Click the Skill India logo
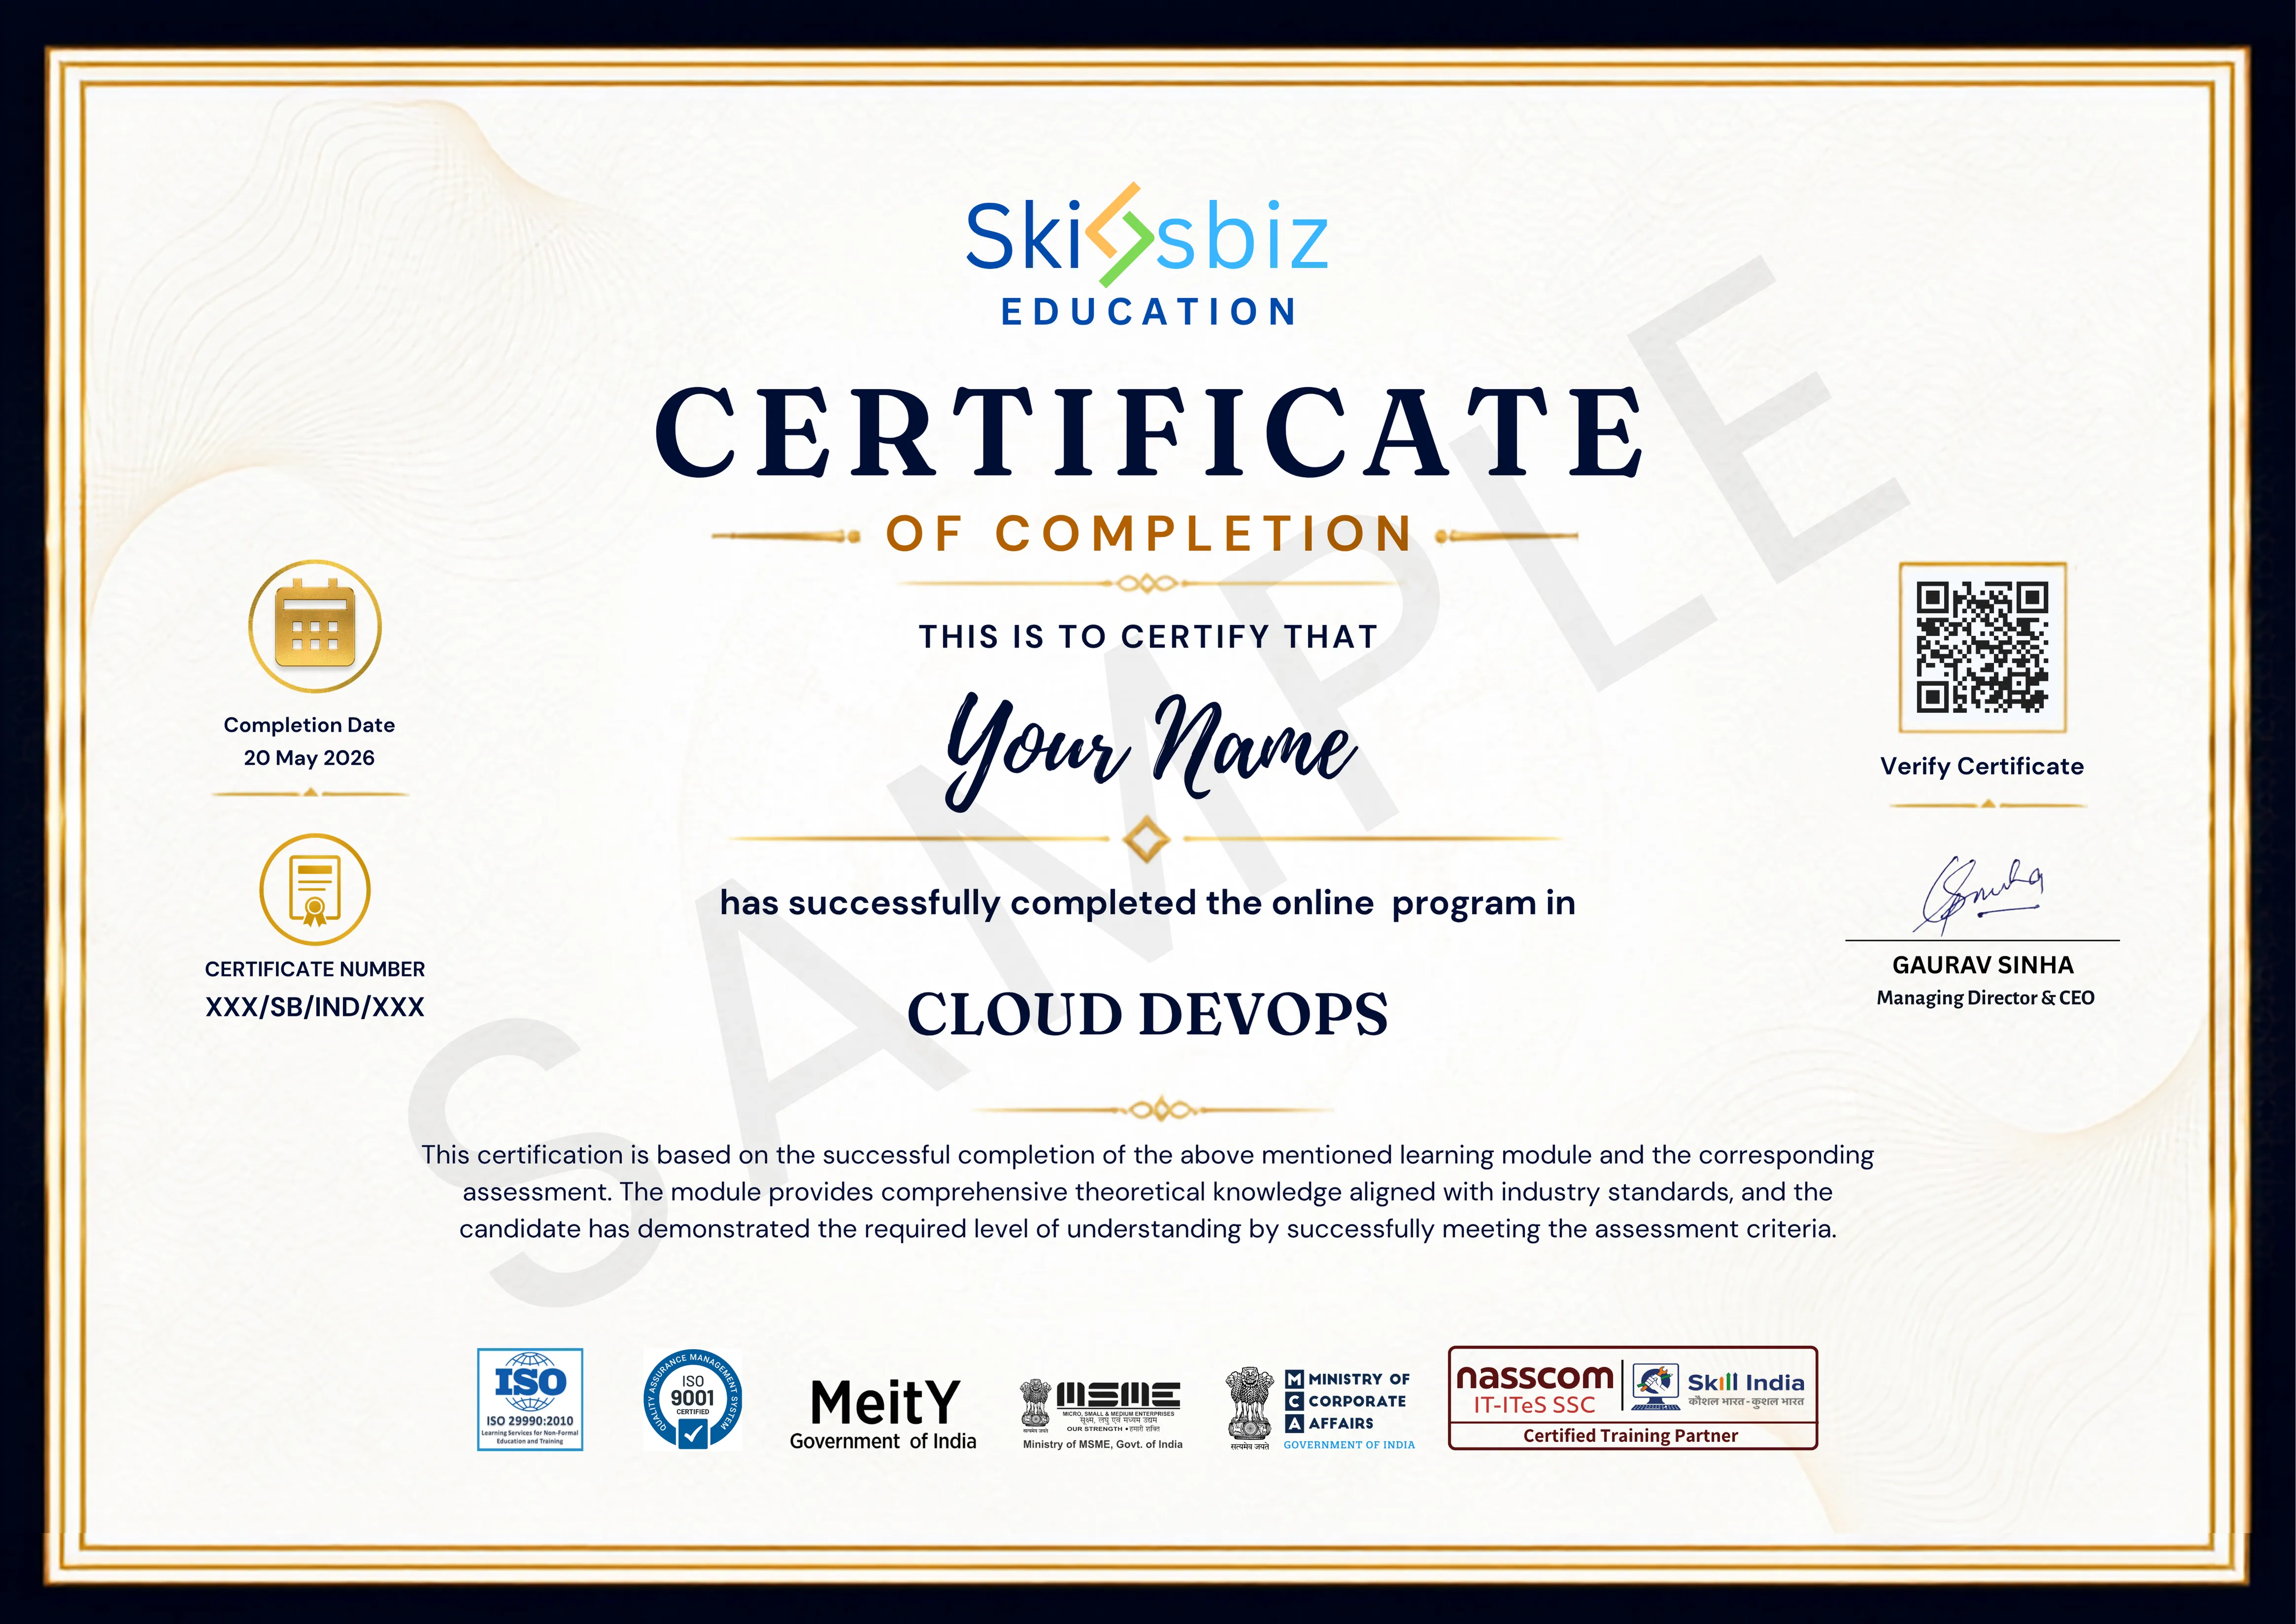The width and height of the screenshot is (2296, 1624). tap(1719, 1388)
